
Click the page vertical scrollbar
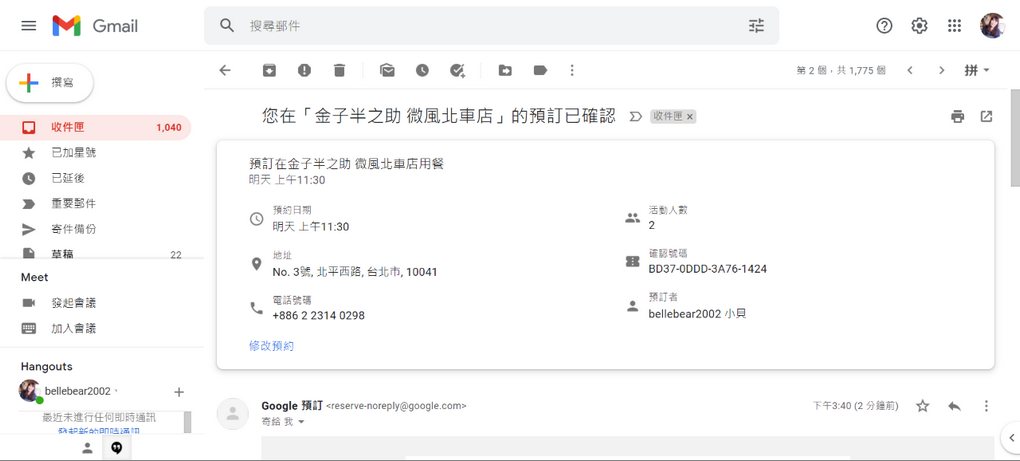pyautogui.click(x=1014, y=137)
